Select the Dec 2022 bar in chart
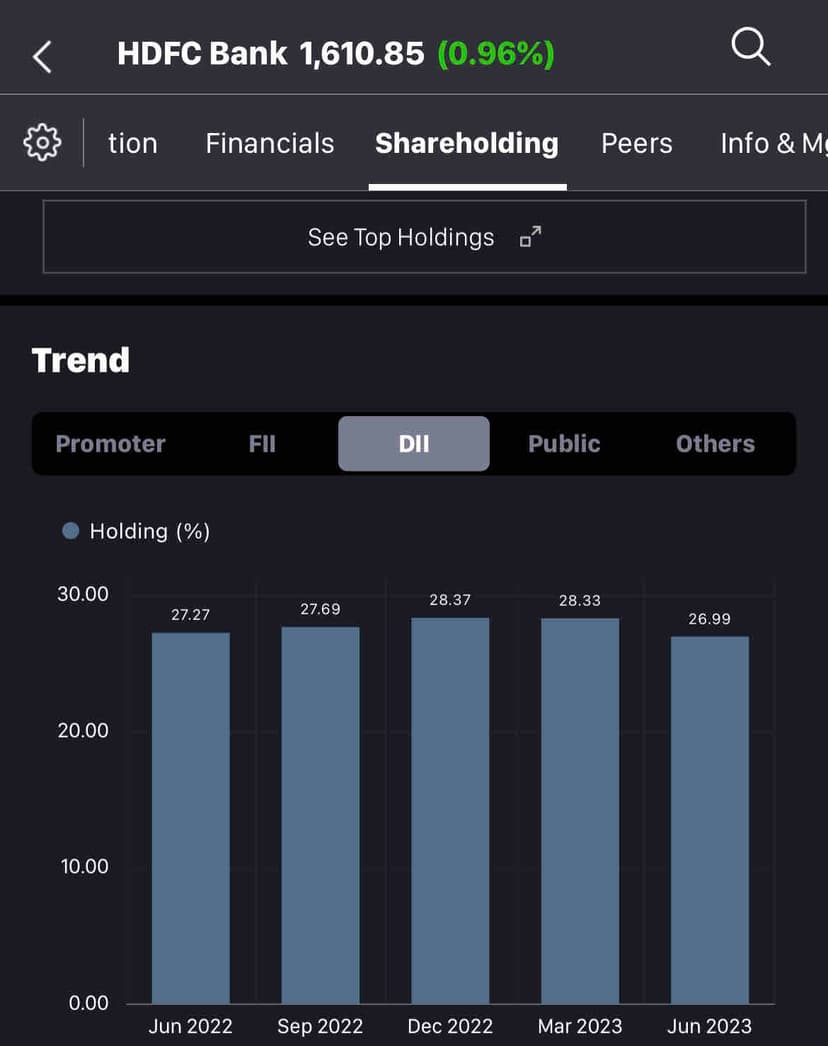 coord(450,810)
